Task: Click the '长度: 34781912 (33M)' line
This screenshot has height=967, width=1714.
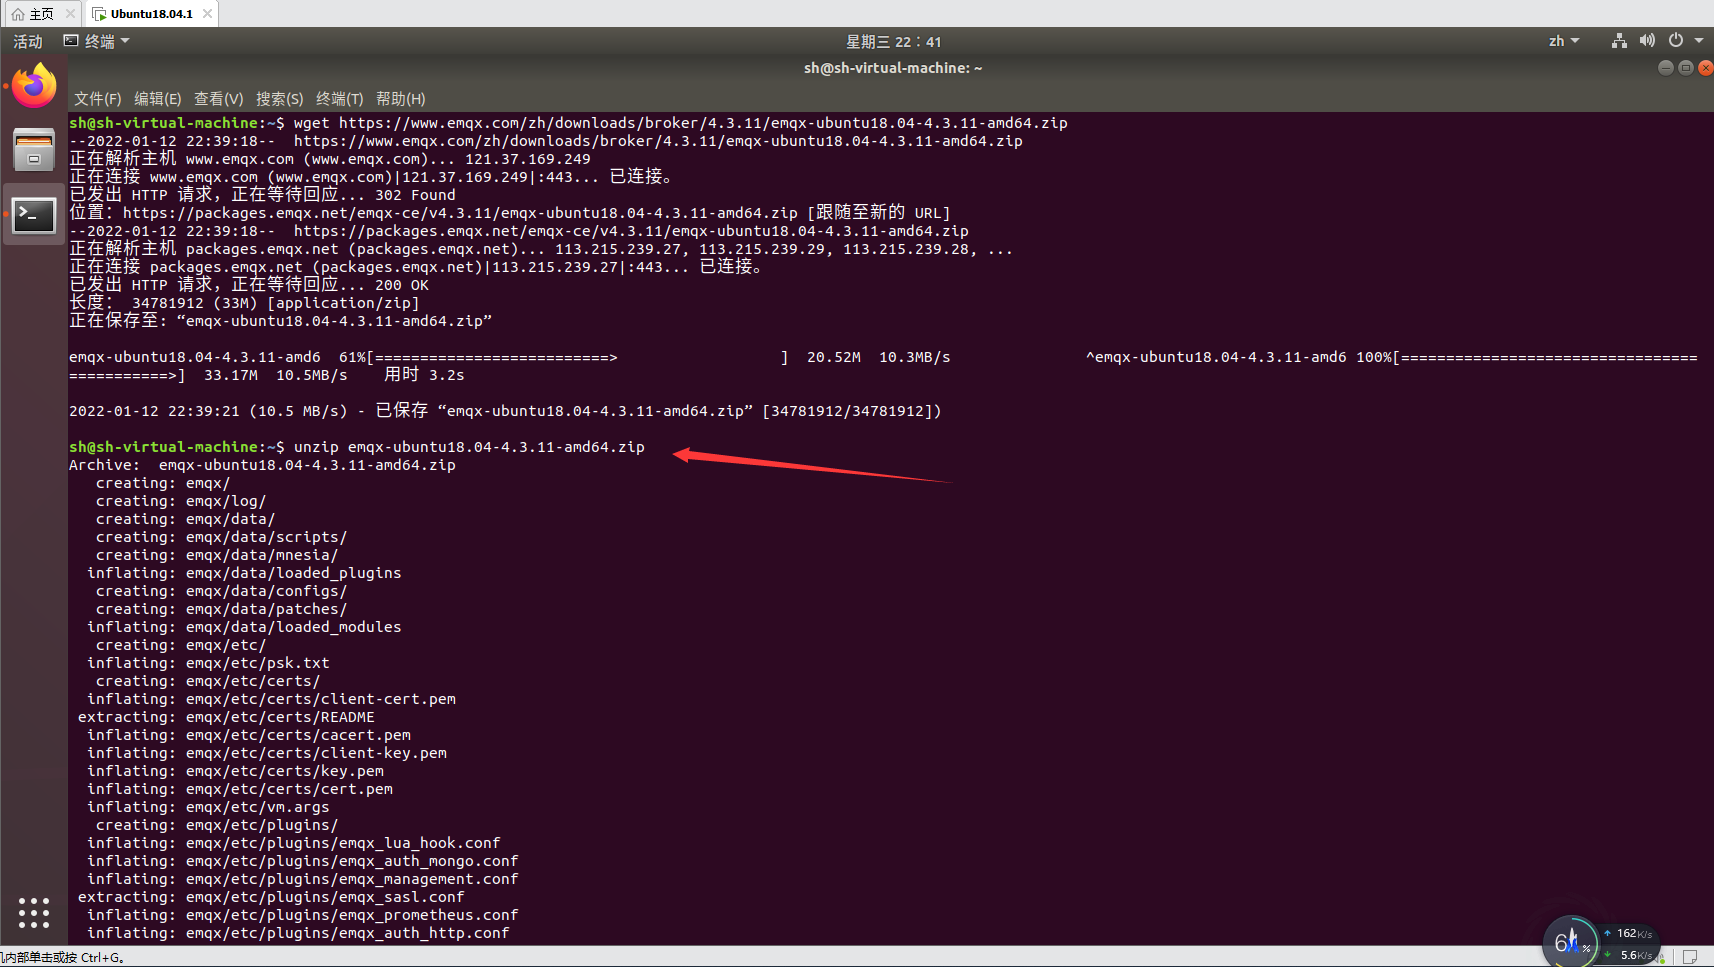Action: (x=244, y=303)
